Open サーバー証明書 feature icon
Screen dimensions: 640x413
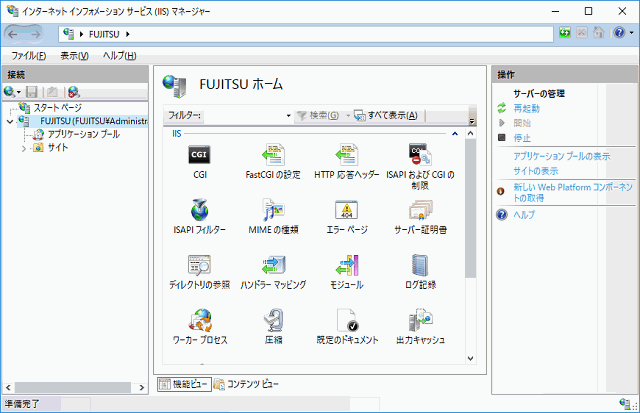click(x=420, y=210)
